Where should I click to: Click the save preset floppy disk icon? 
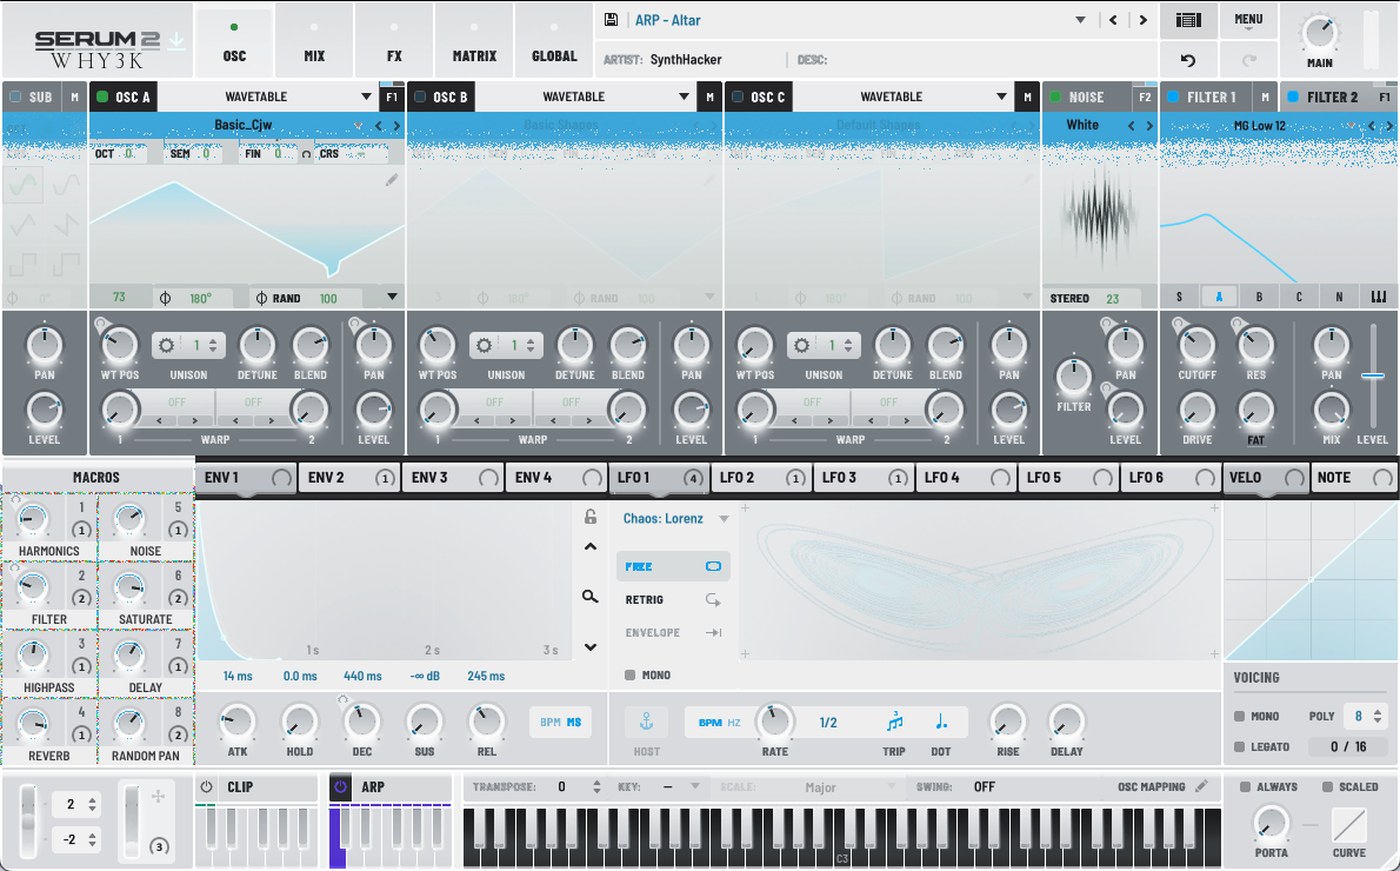tap(611, 20)
